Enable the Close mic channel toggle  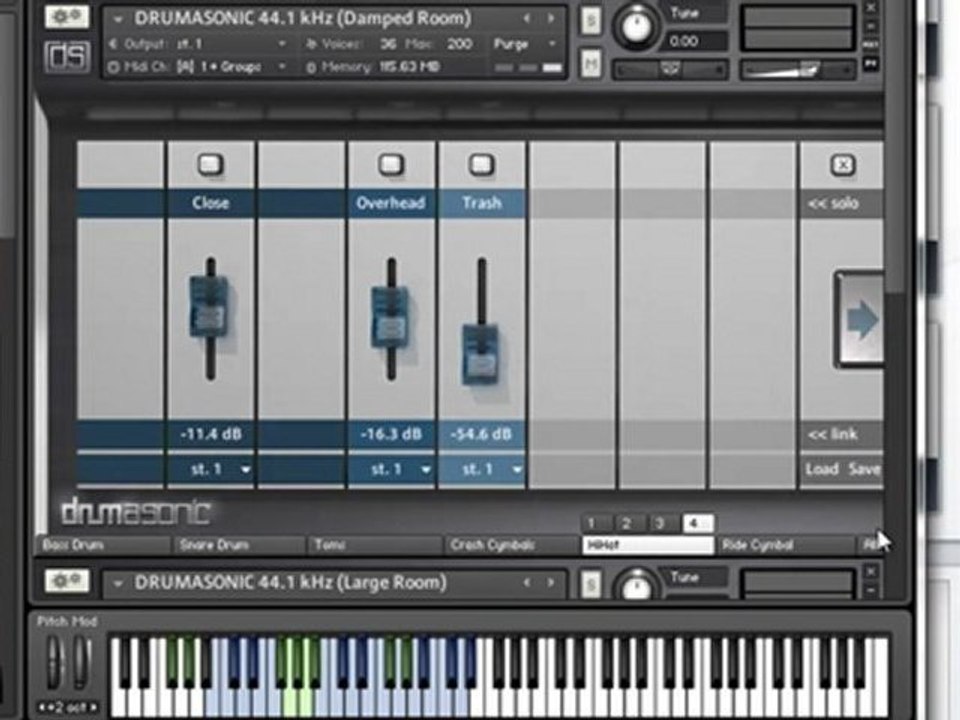pyautogui.click(x=211, y=165)
